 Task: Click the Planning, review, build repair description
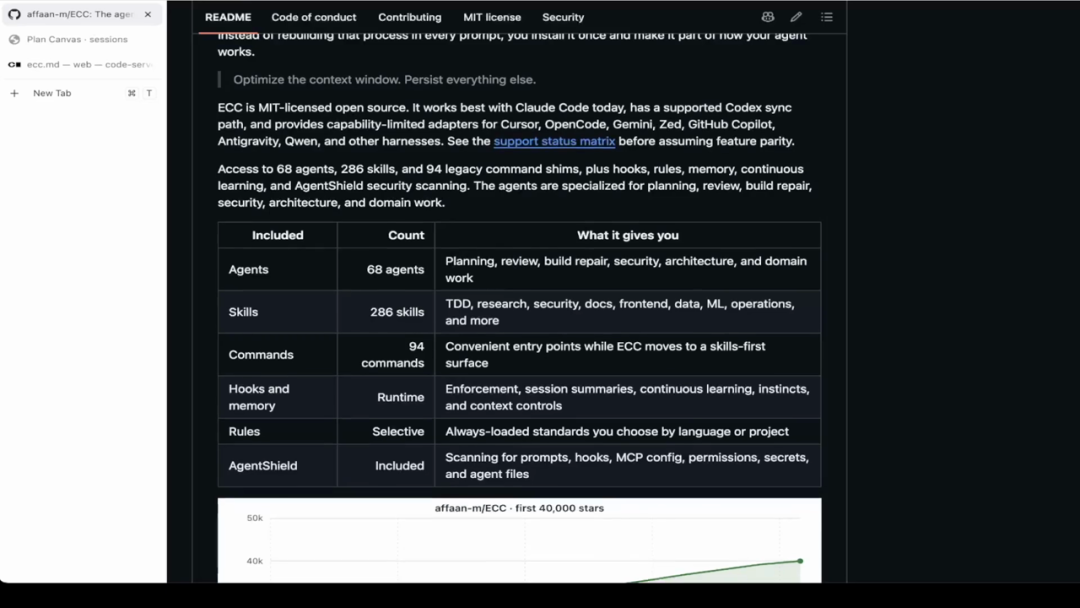627,270
